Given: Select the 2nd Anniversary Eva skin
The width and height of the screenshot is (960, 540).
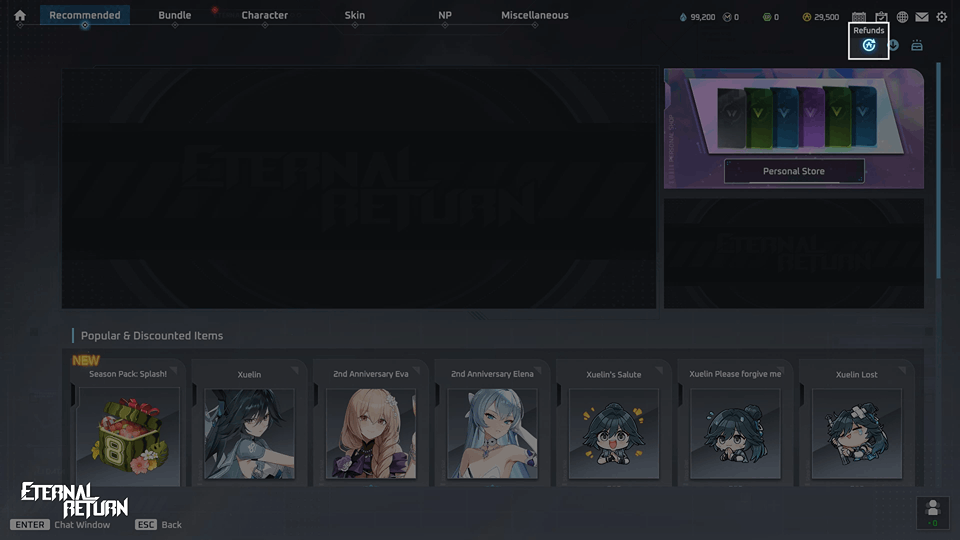Looking at the screenshot, I should [x=370, y=422].
